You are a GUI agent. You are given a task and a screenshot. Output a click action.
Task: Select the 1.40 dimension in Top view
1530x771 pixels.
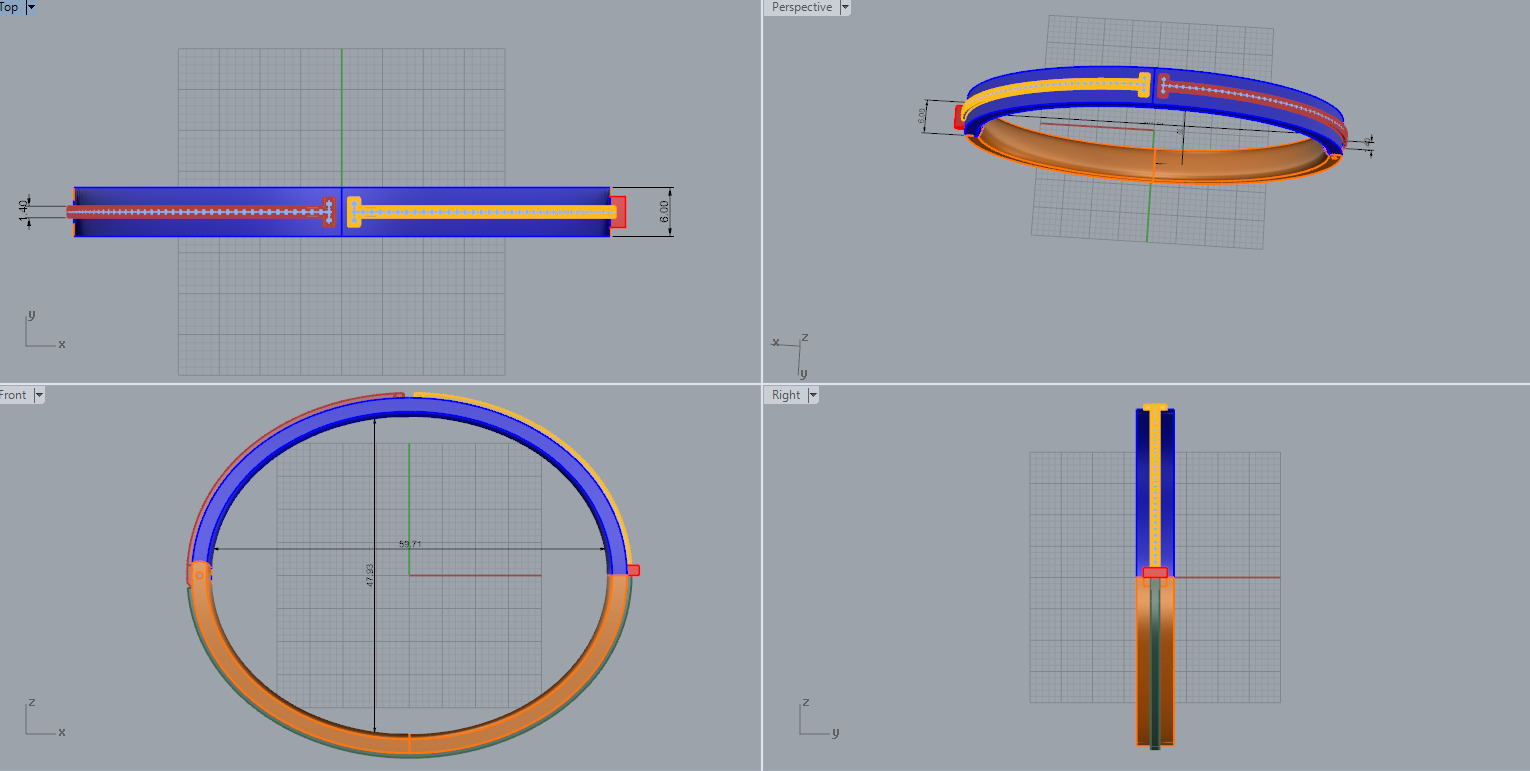pos(23,212)
